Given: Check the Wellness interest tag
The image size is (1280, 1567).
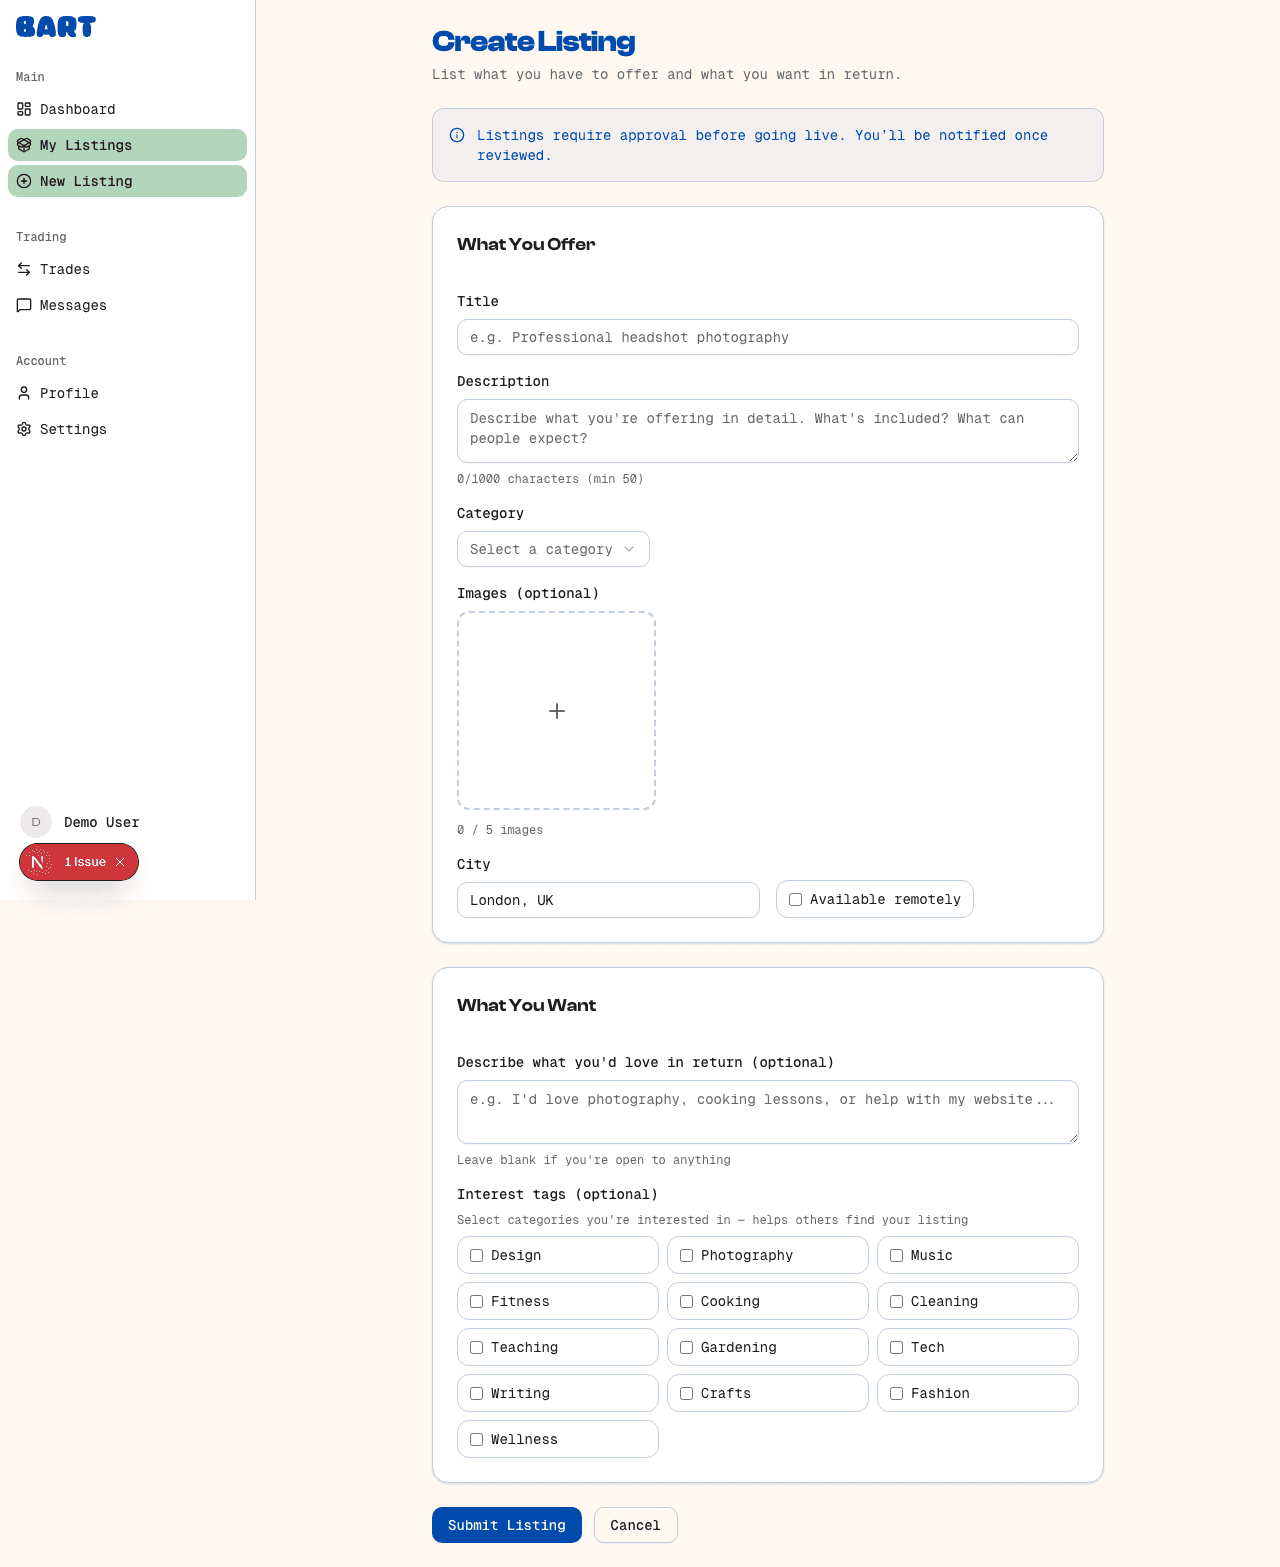Looking at the screenshot, I should pos(477,1439).
